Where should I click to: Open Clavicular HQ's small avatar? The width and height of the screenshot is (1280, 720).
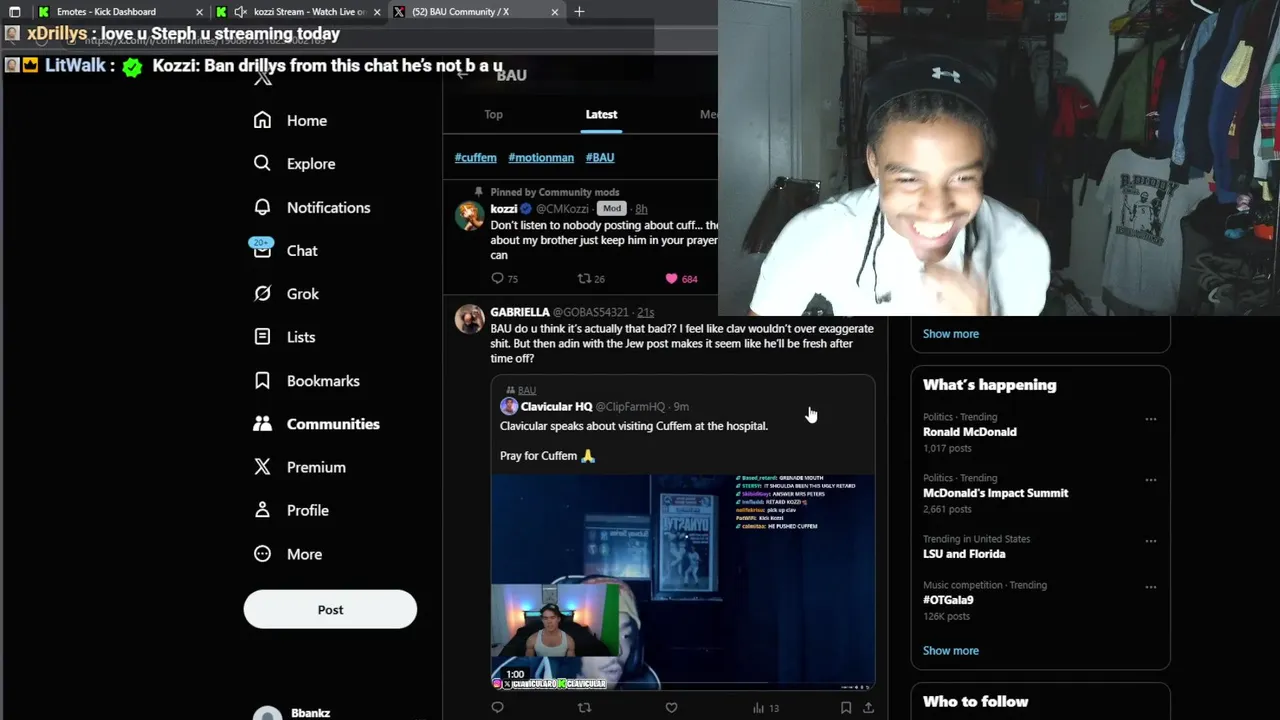point(509,406)
